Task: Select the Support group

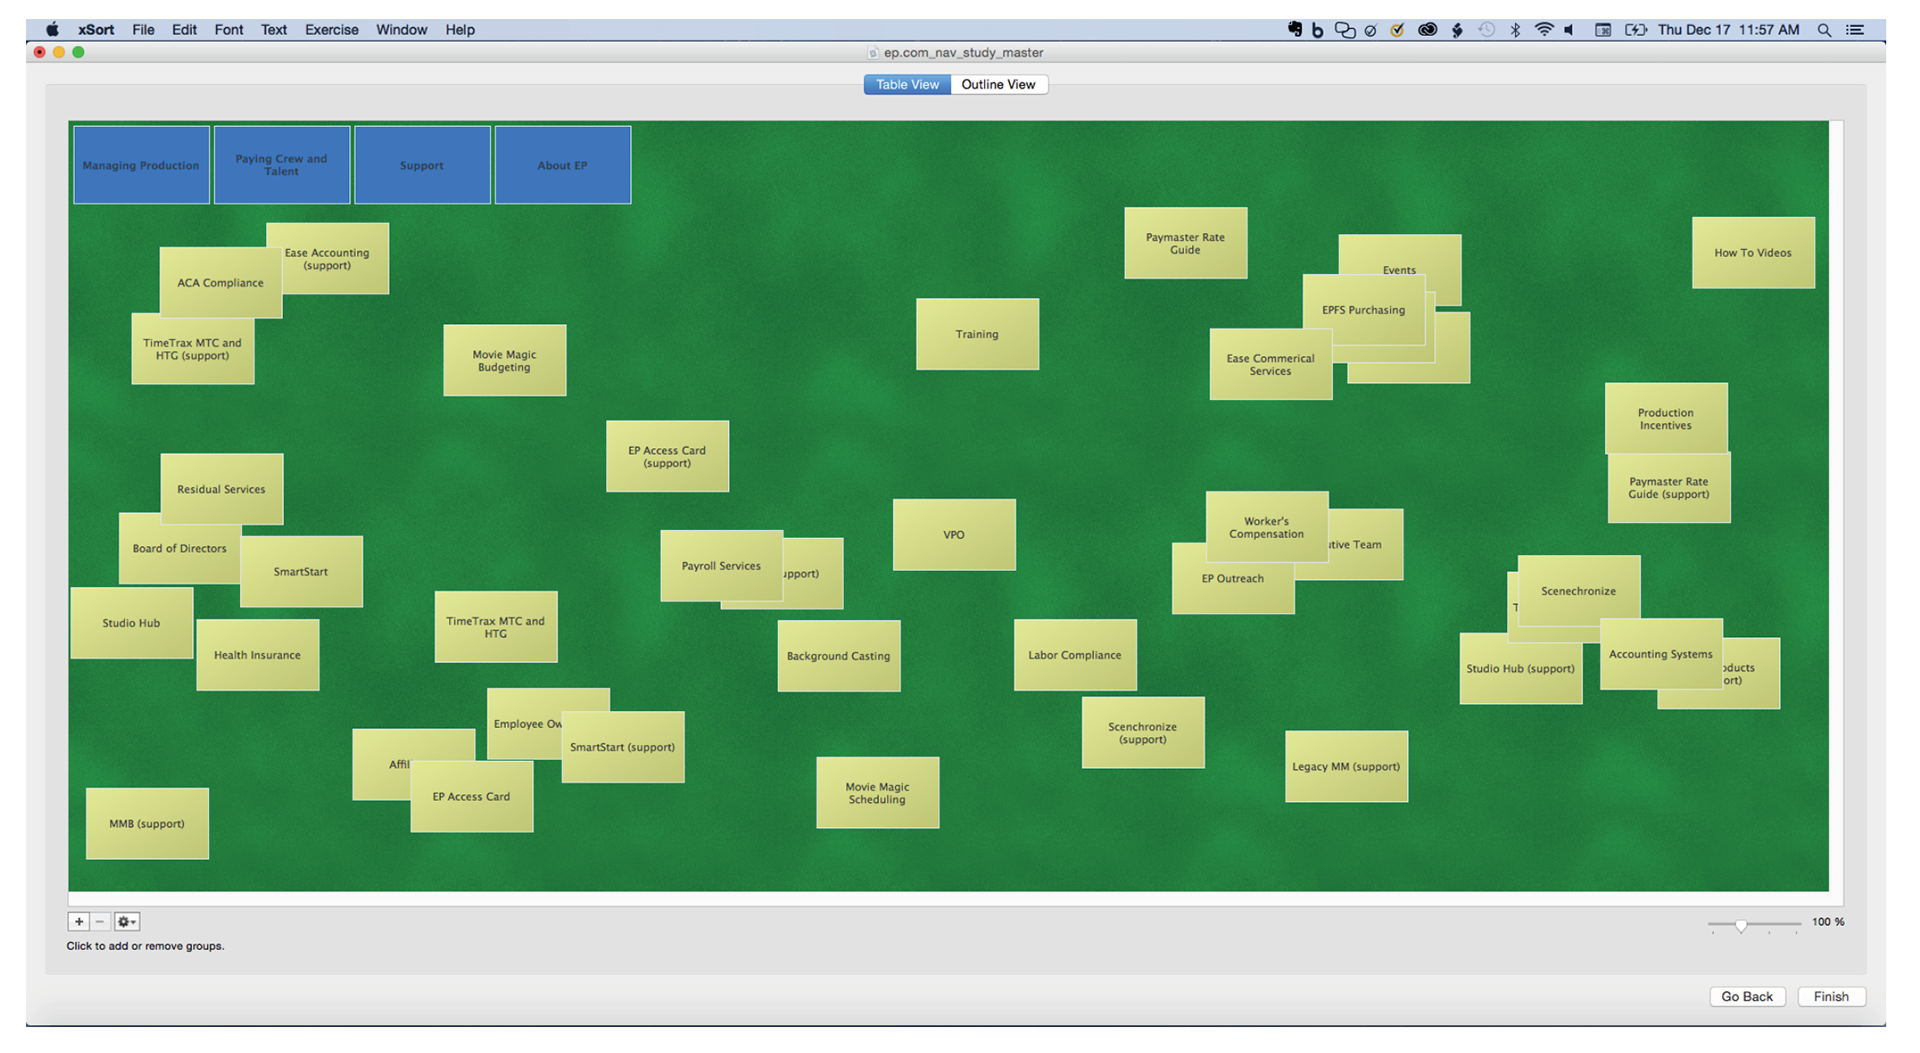Action: [422, 165]
